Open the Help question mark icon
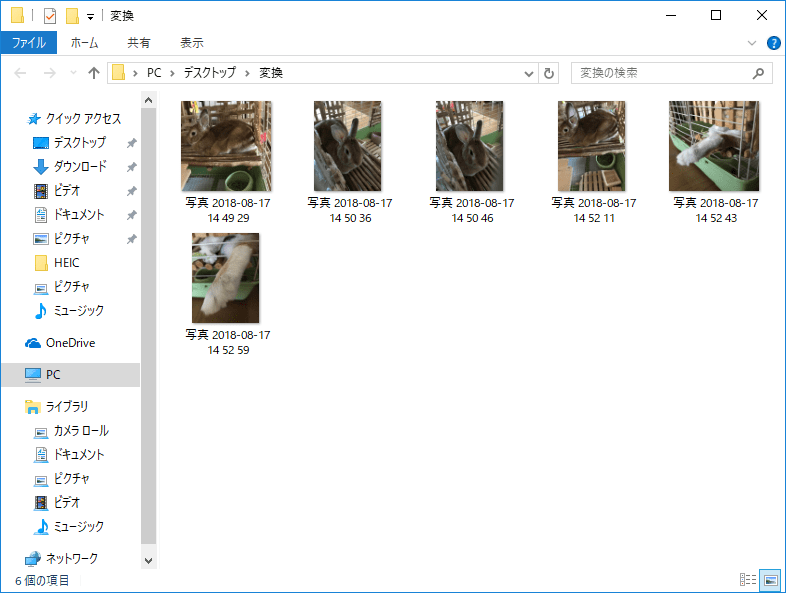 [773, 43]
